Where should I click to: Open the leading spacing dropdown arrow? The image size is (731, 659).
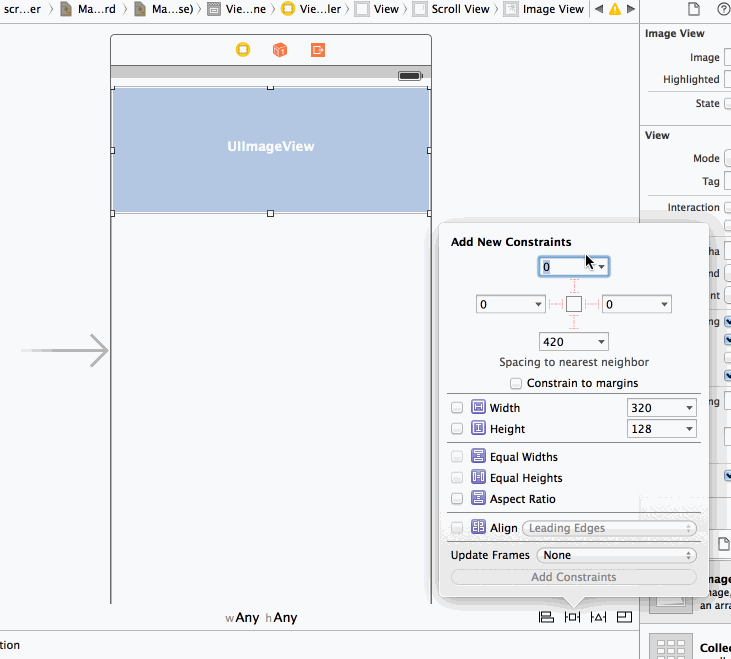[x=538, y=304]
